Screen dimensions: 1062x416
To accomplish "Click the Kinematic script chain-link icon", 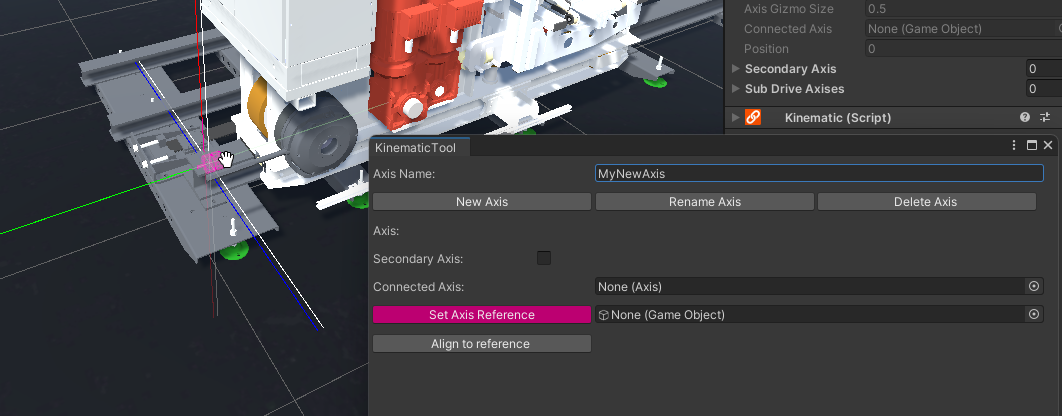I will pyautogui.click(x=754, y=118).
